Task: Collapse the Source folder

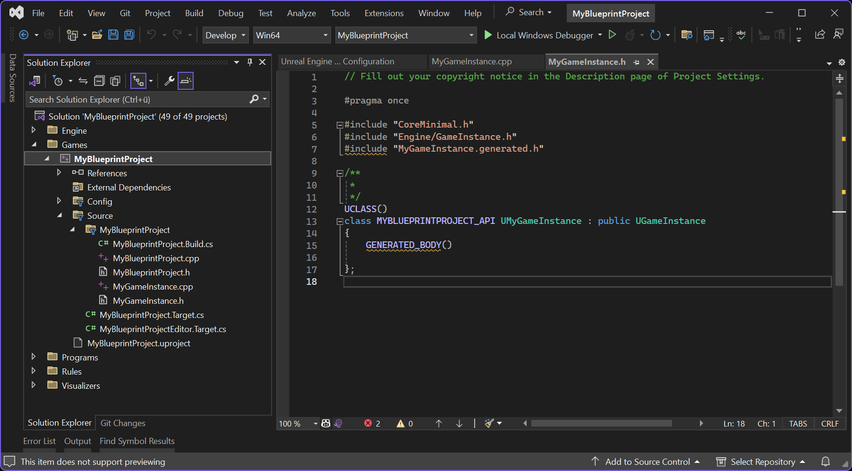Action: (x=60, y=216)
